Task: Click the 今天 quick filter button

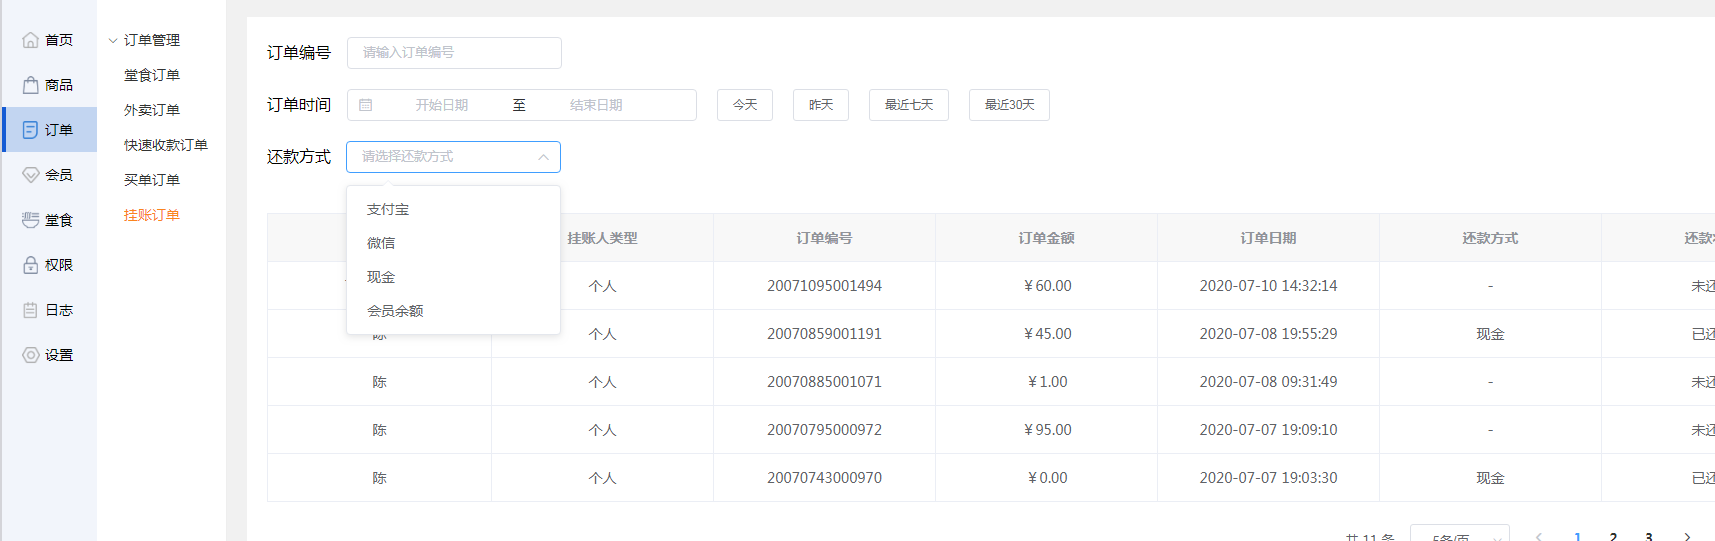Action: pyautogui.click(x=745, y=105)
